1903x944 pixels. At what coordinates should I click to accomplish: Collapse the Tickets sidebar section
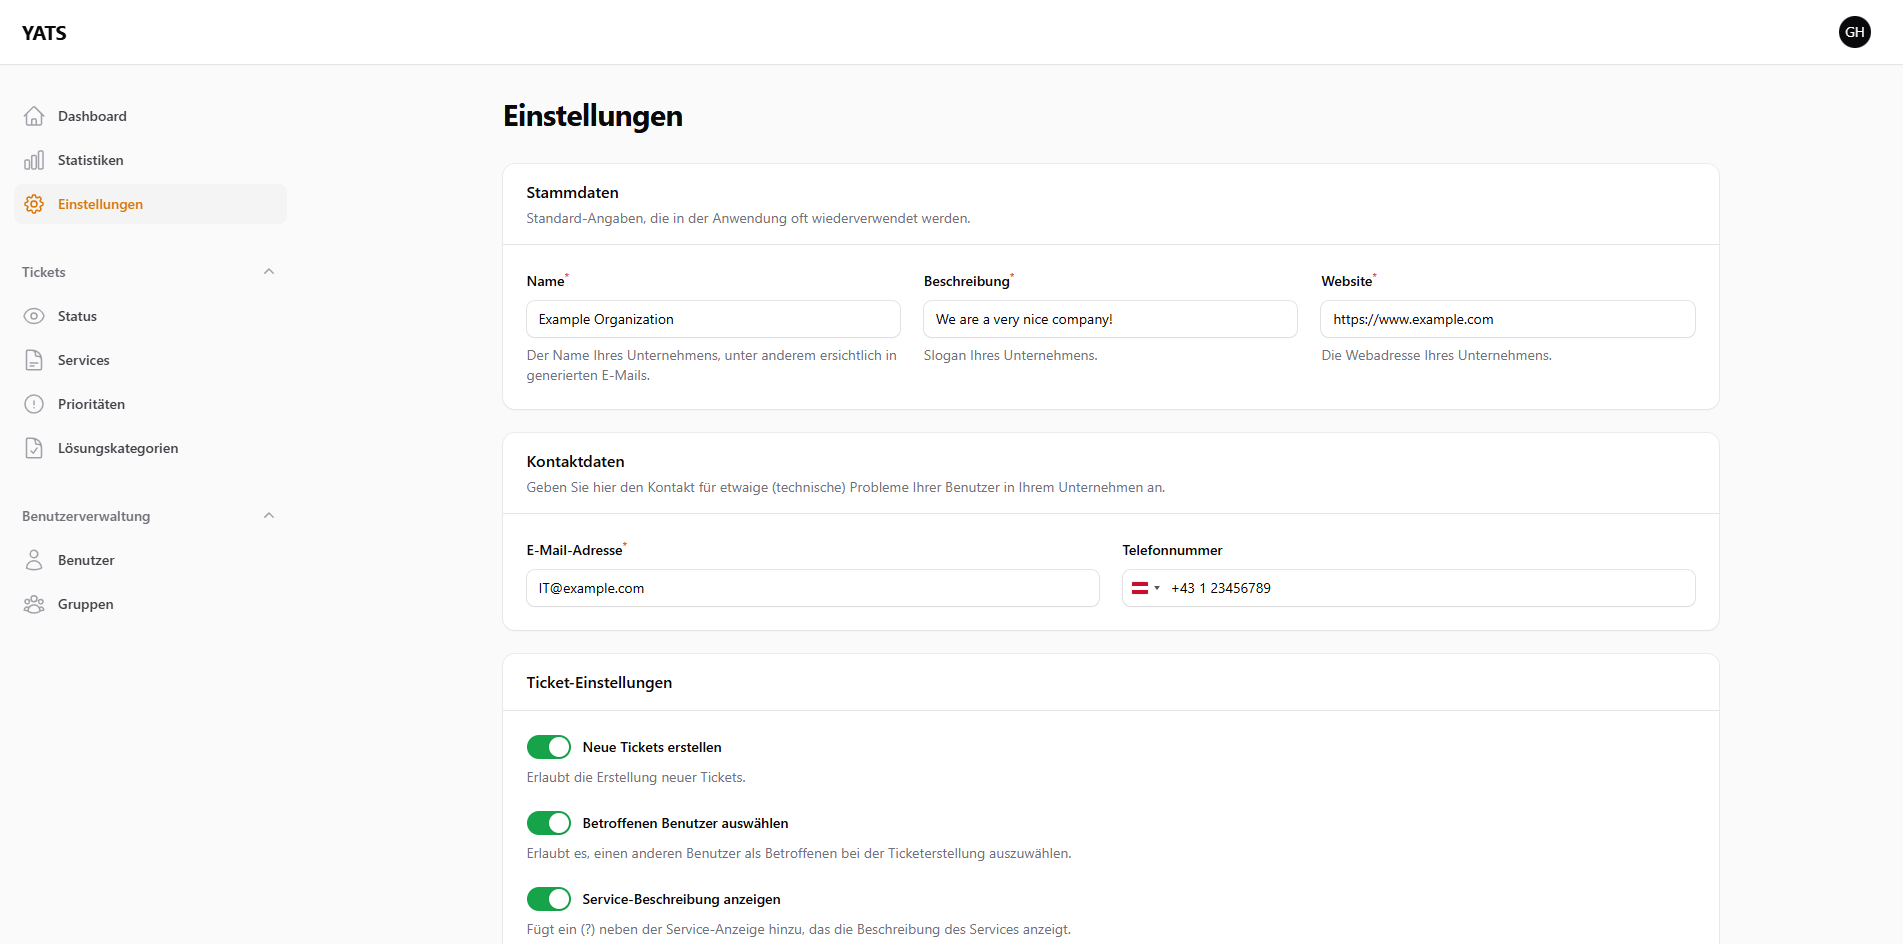(268, 272)
